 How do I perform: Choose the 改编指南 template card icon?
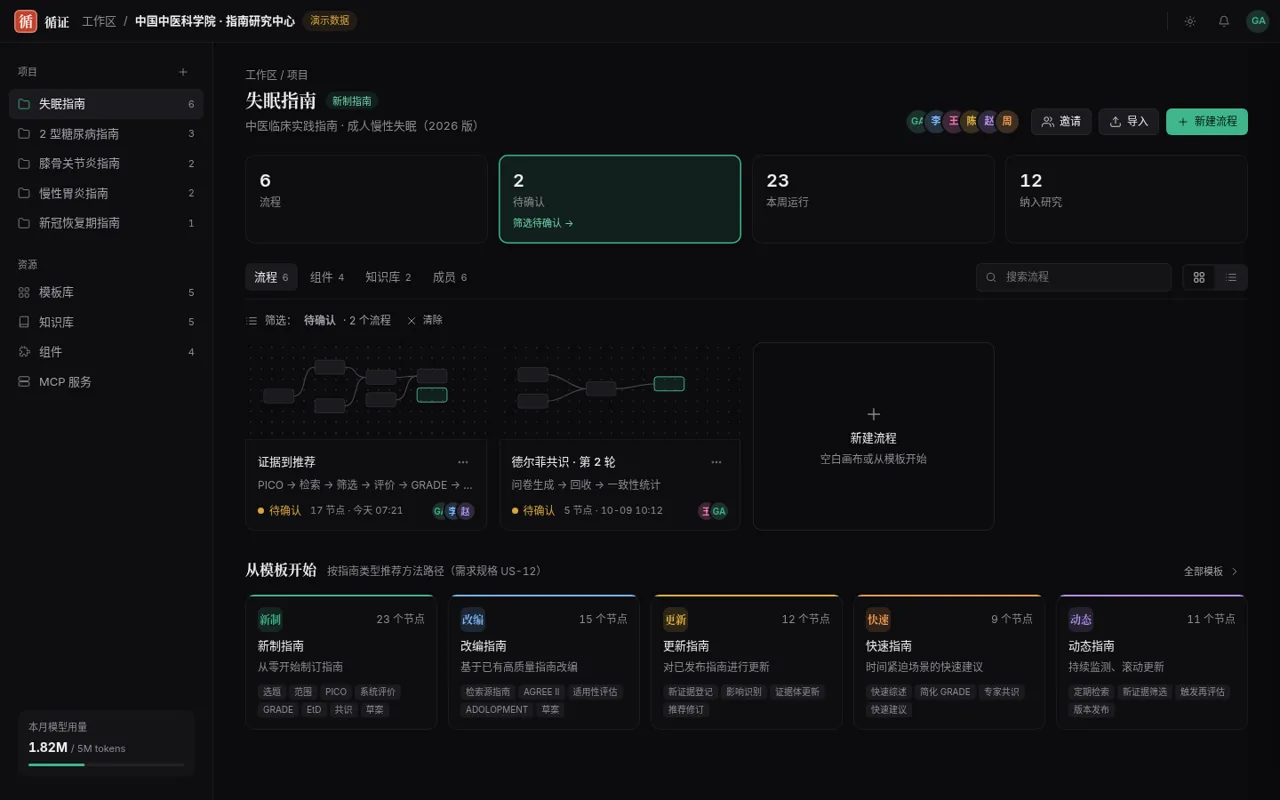tap(473, 619)
